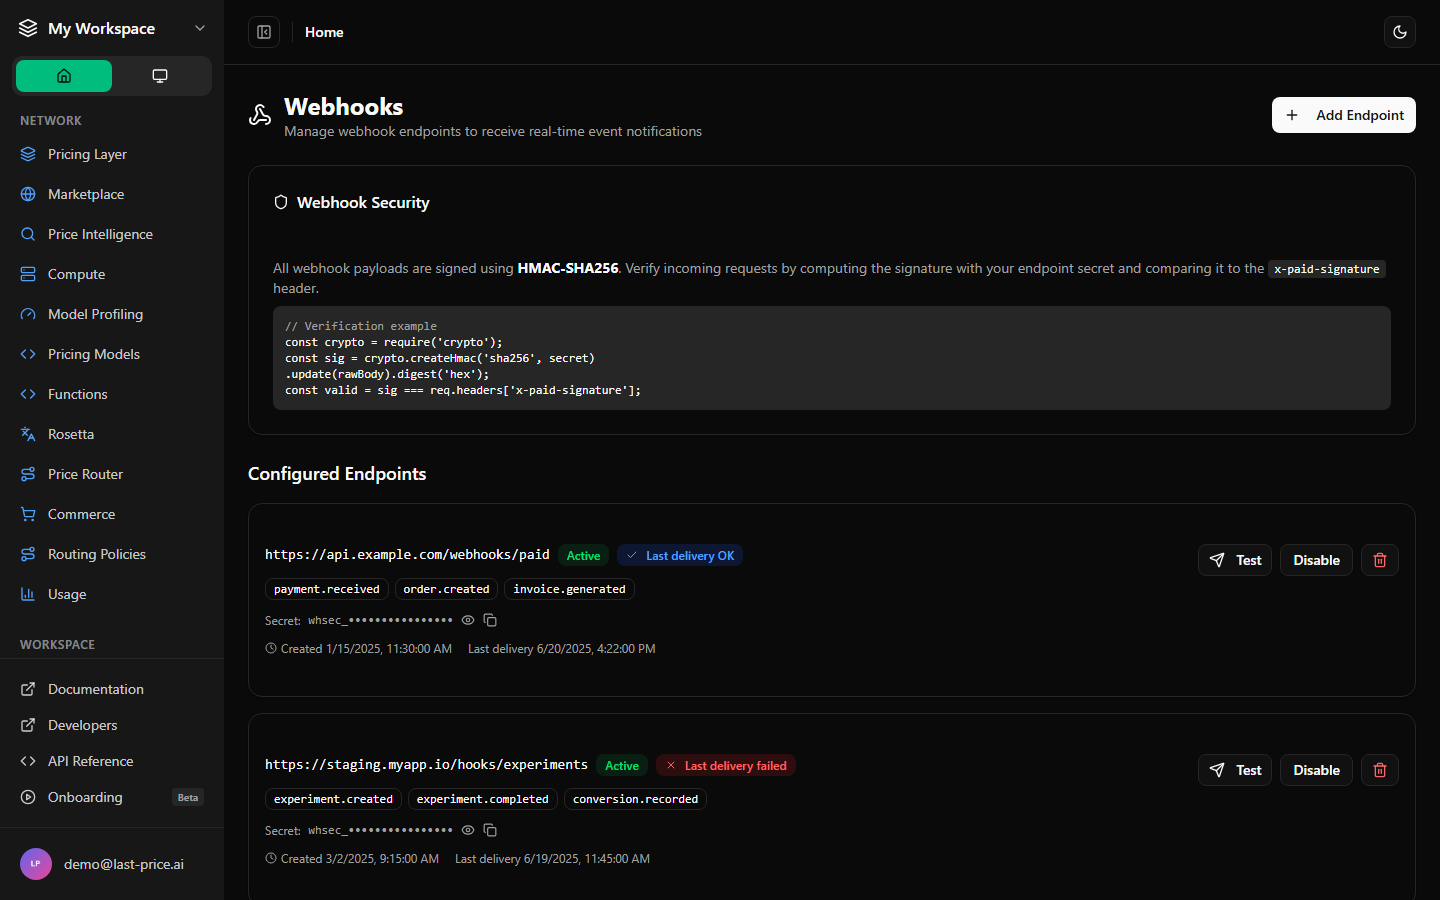Open Developers external link
This screenshot has height=900, width=1440.
(x=112, y=725)
